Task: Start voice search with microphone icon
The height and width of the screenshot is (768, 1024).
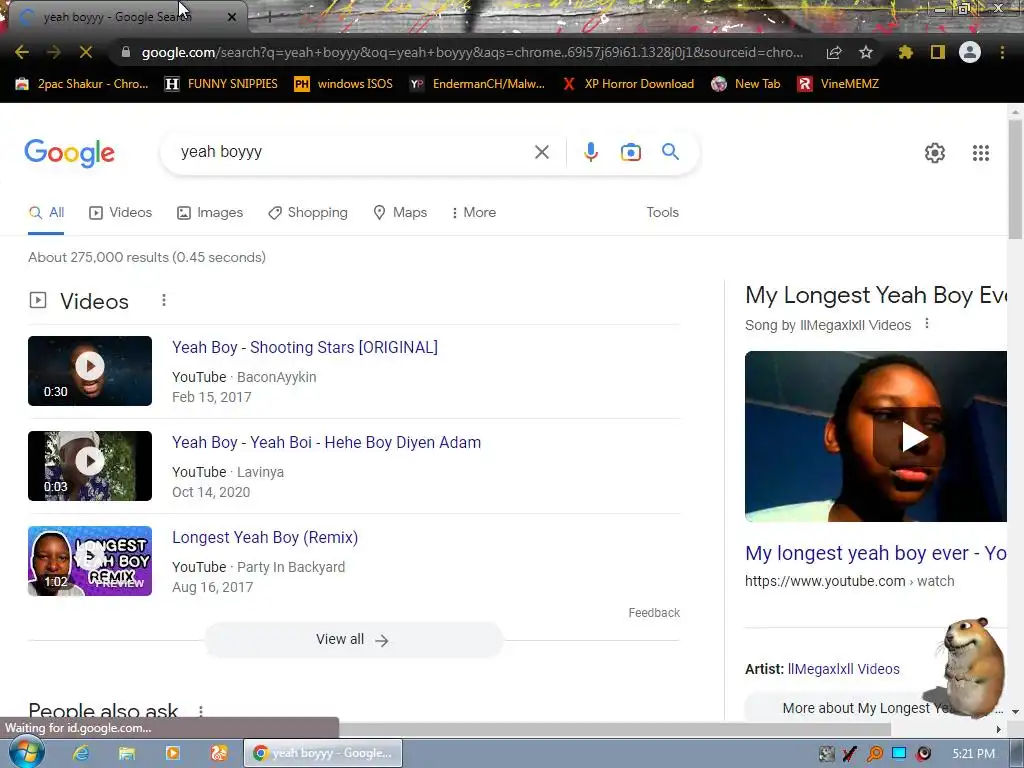Action: [590, 152]
